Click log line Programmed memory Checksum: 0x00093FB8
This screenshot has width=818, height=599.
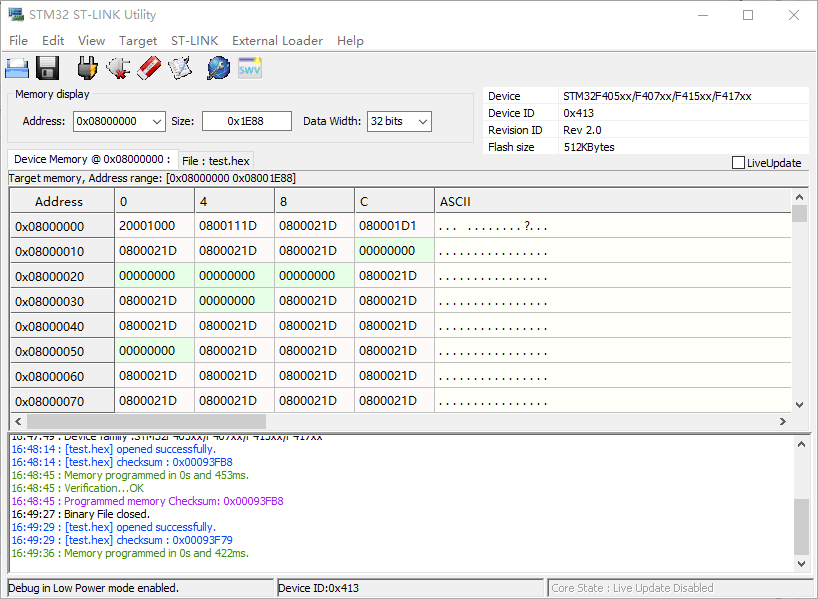point(148,501)
